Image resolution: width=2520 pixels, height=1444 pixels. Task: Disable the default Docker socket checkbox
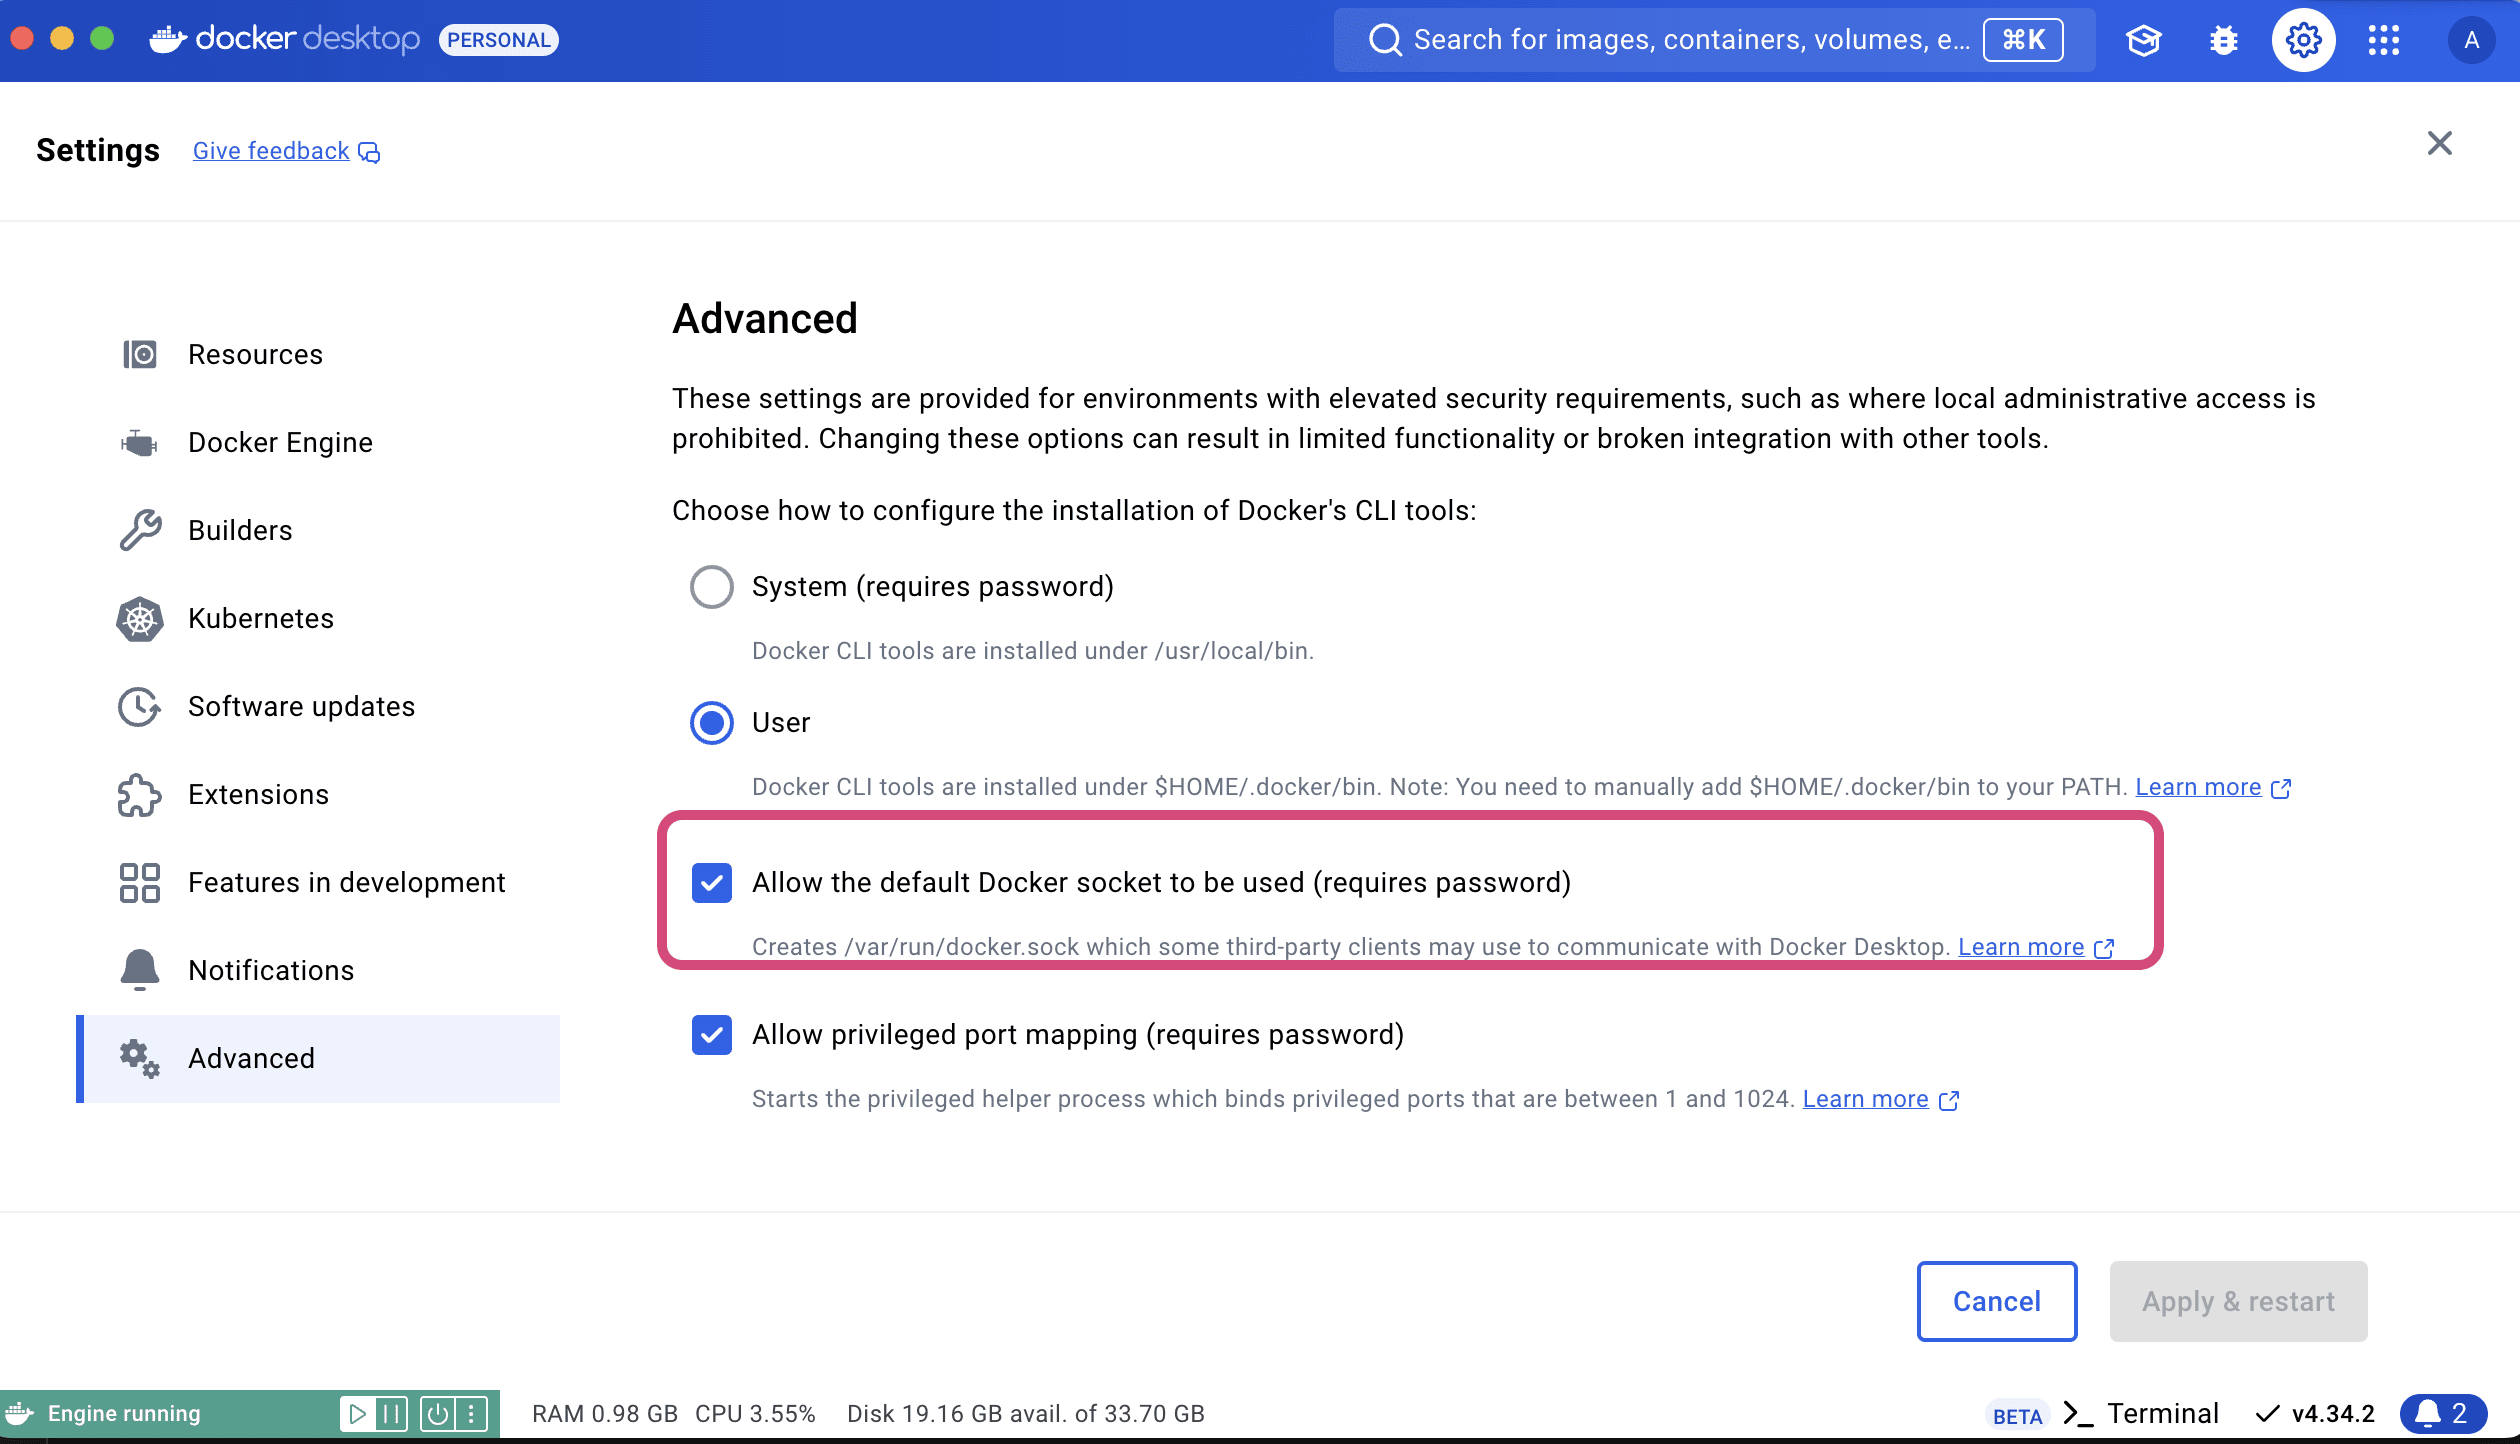711,883
